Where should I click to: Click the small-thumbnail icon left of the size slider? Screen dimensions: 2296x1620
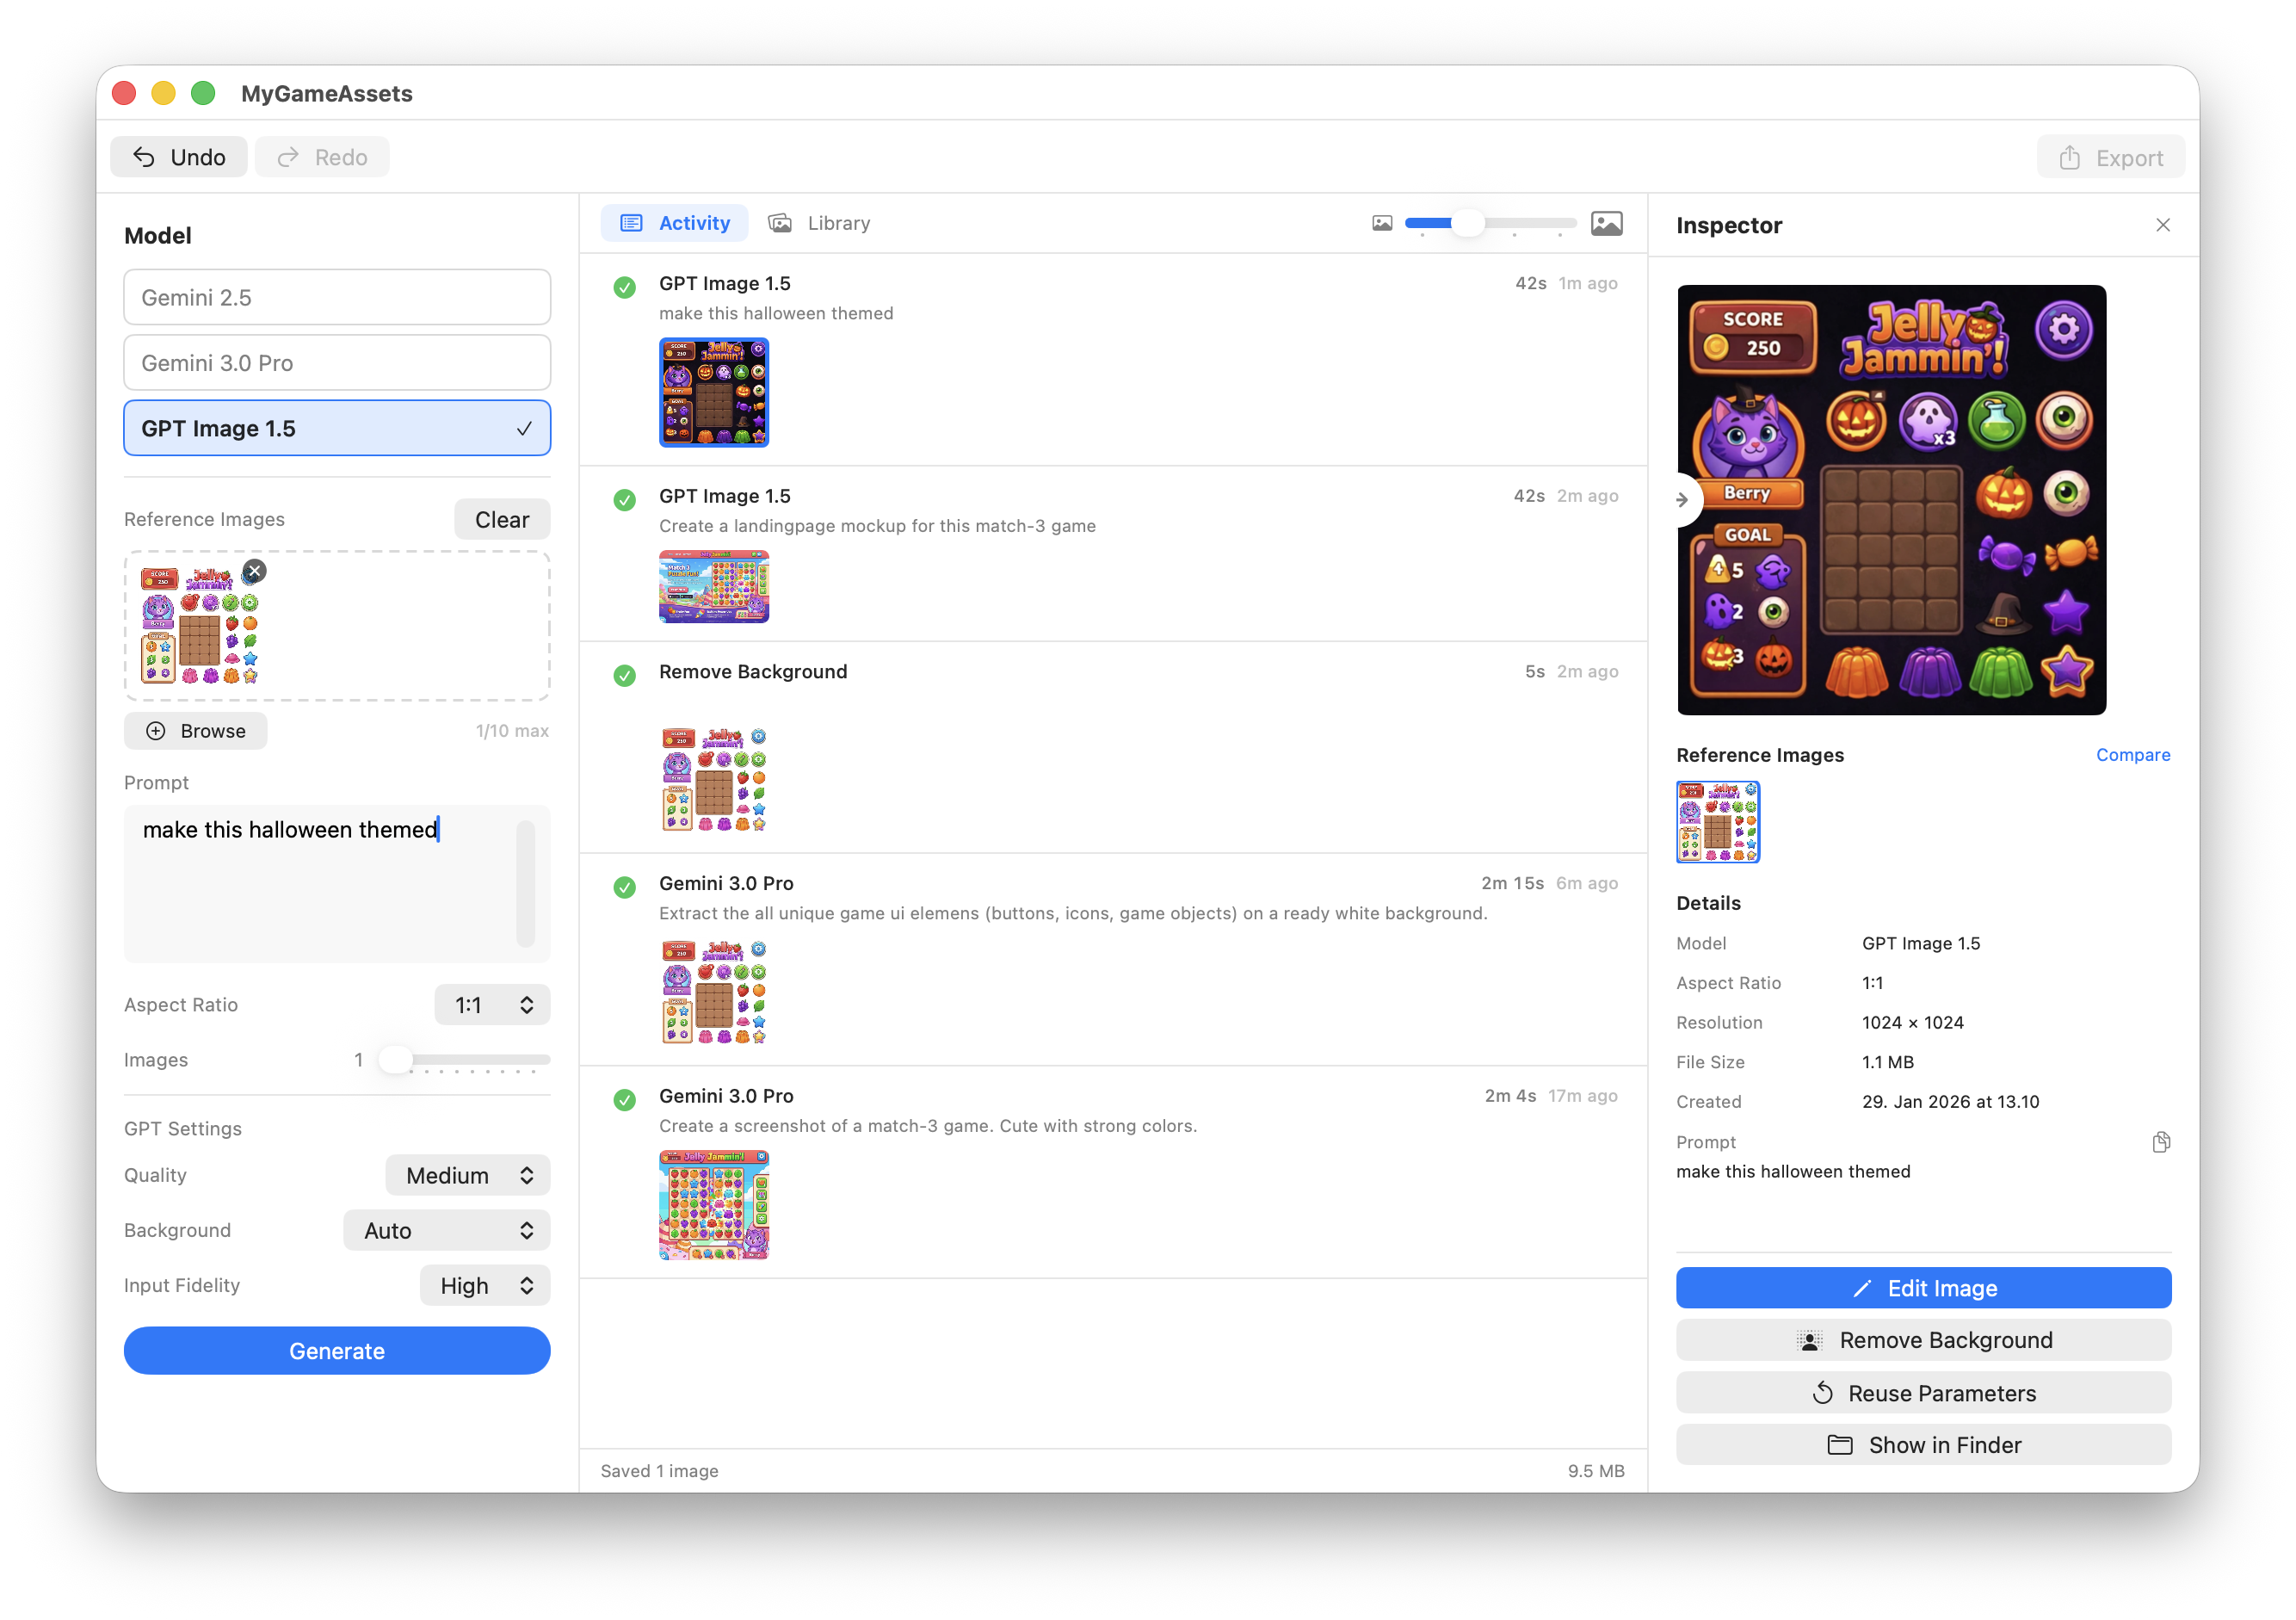click(x=1381, y=223)
